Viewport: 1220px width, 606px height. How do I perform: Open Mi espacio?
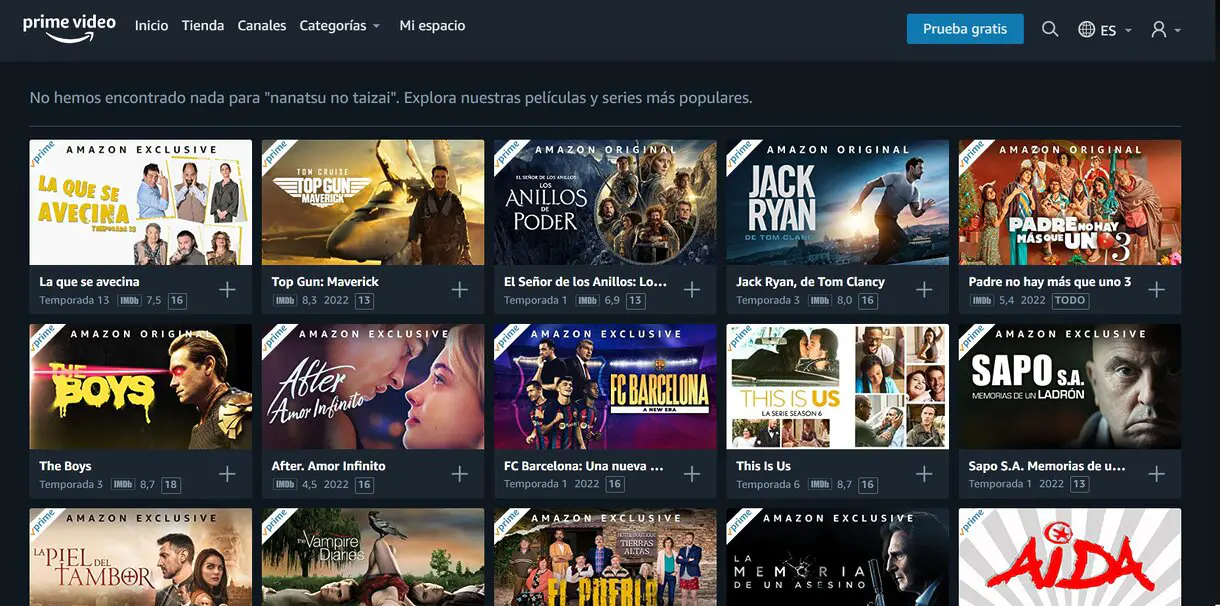432,26
